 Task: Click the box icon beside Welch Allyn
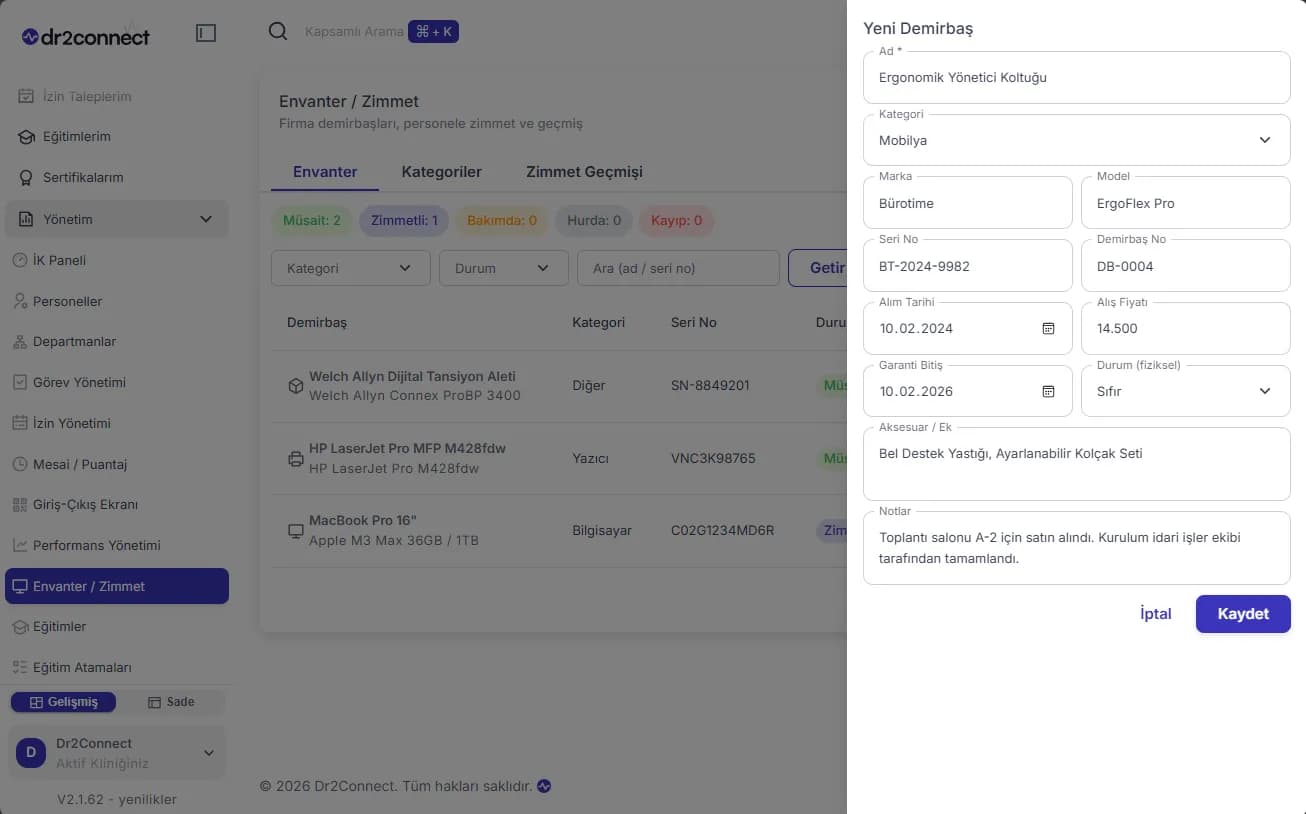[295, 385]
